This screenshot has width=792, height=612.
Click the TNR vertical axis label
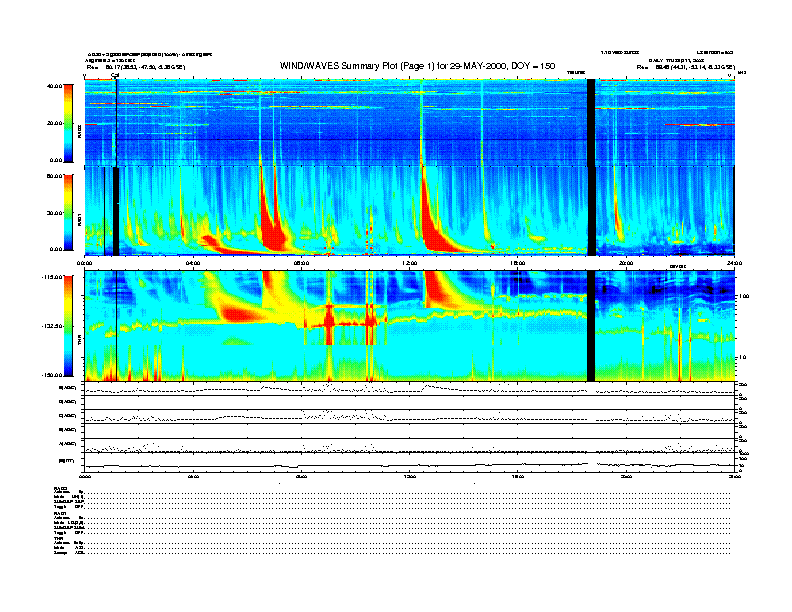click(79, 342)
